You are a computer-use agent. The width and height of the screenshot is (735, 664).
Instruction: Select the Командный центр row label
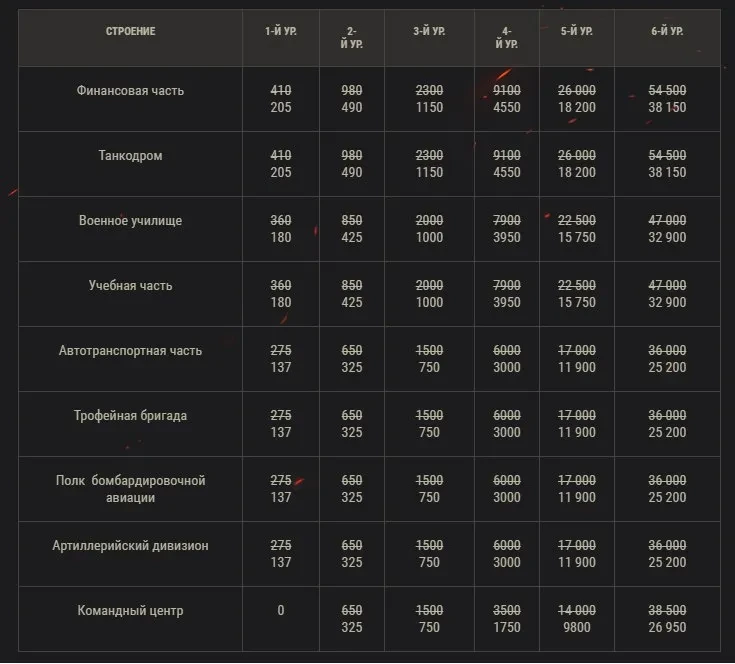[130, 610]
